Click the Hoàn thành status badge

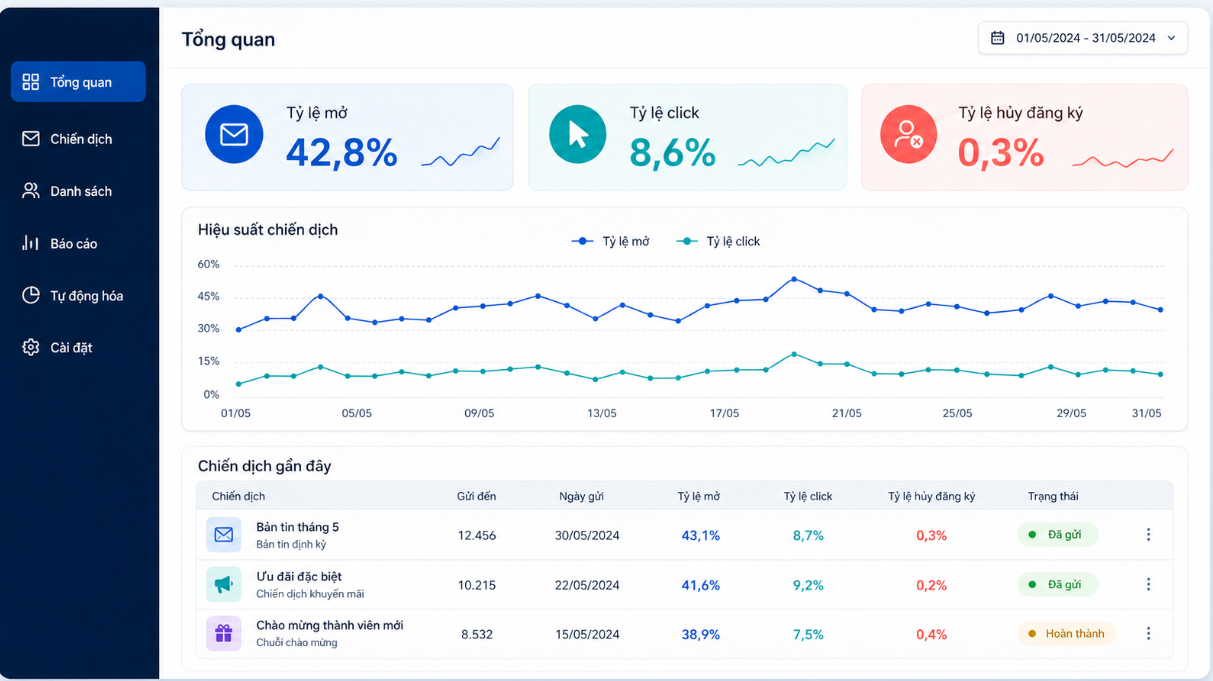click(x=1066, y=633)
